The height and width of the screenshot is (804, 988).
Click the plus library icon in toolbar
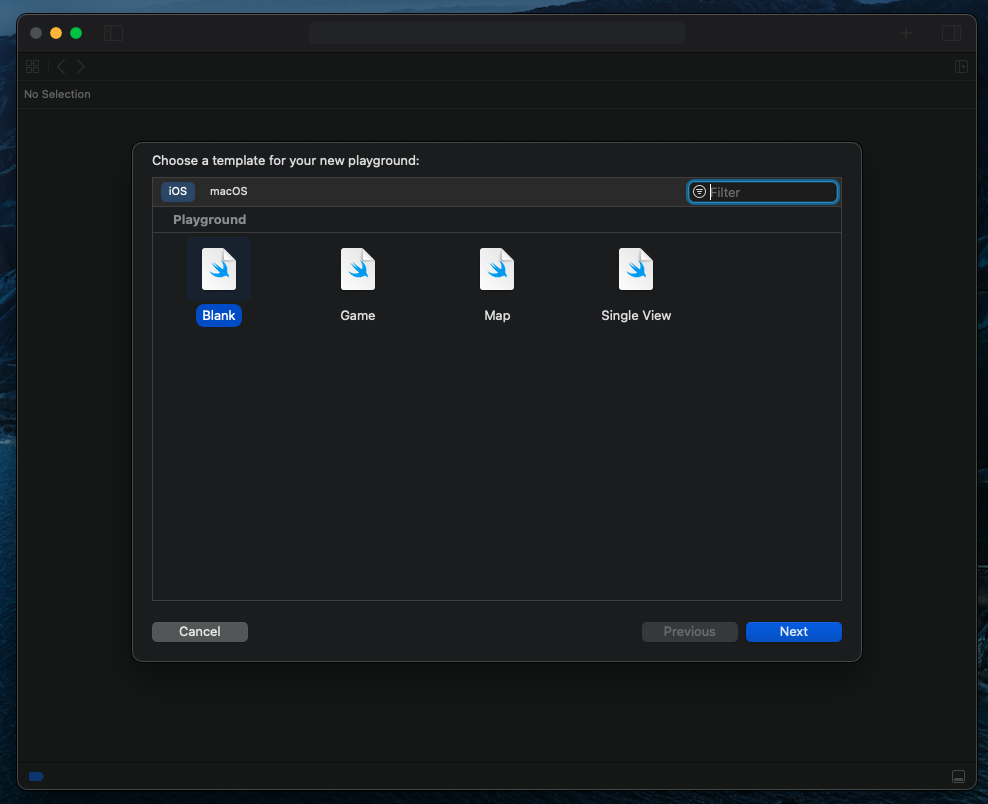pyautogui.click(x=906, y=33)
